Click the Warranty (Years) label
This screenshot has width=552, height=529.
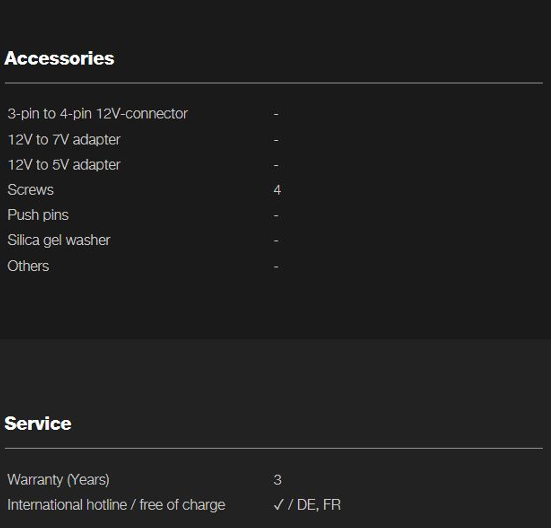pos(58,480)
